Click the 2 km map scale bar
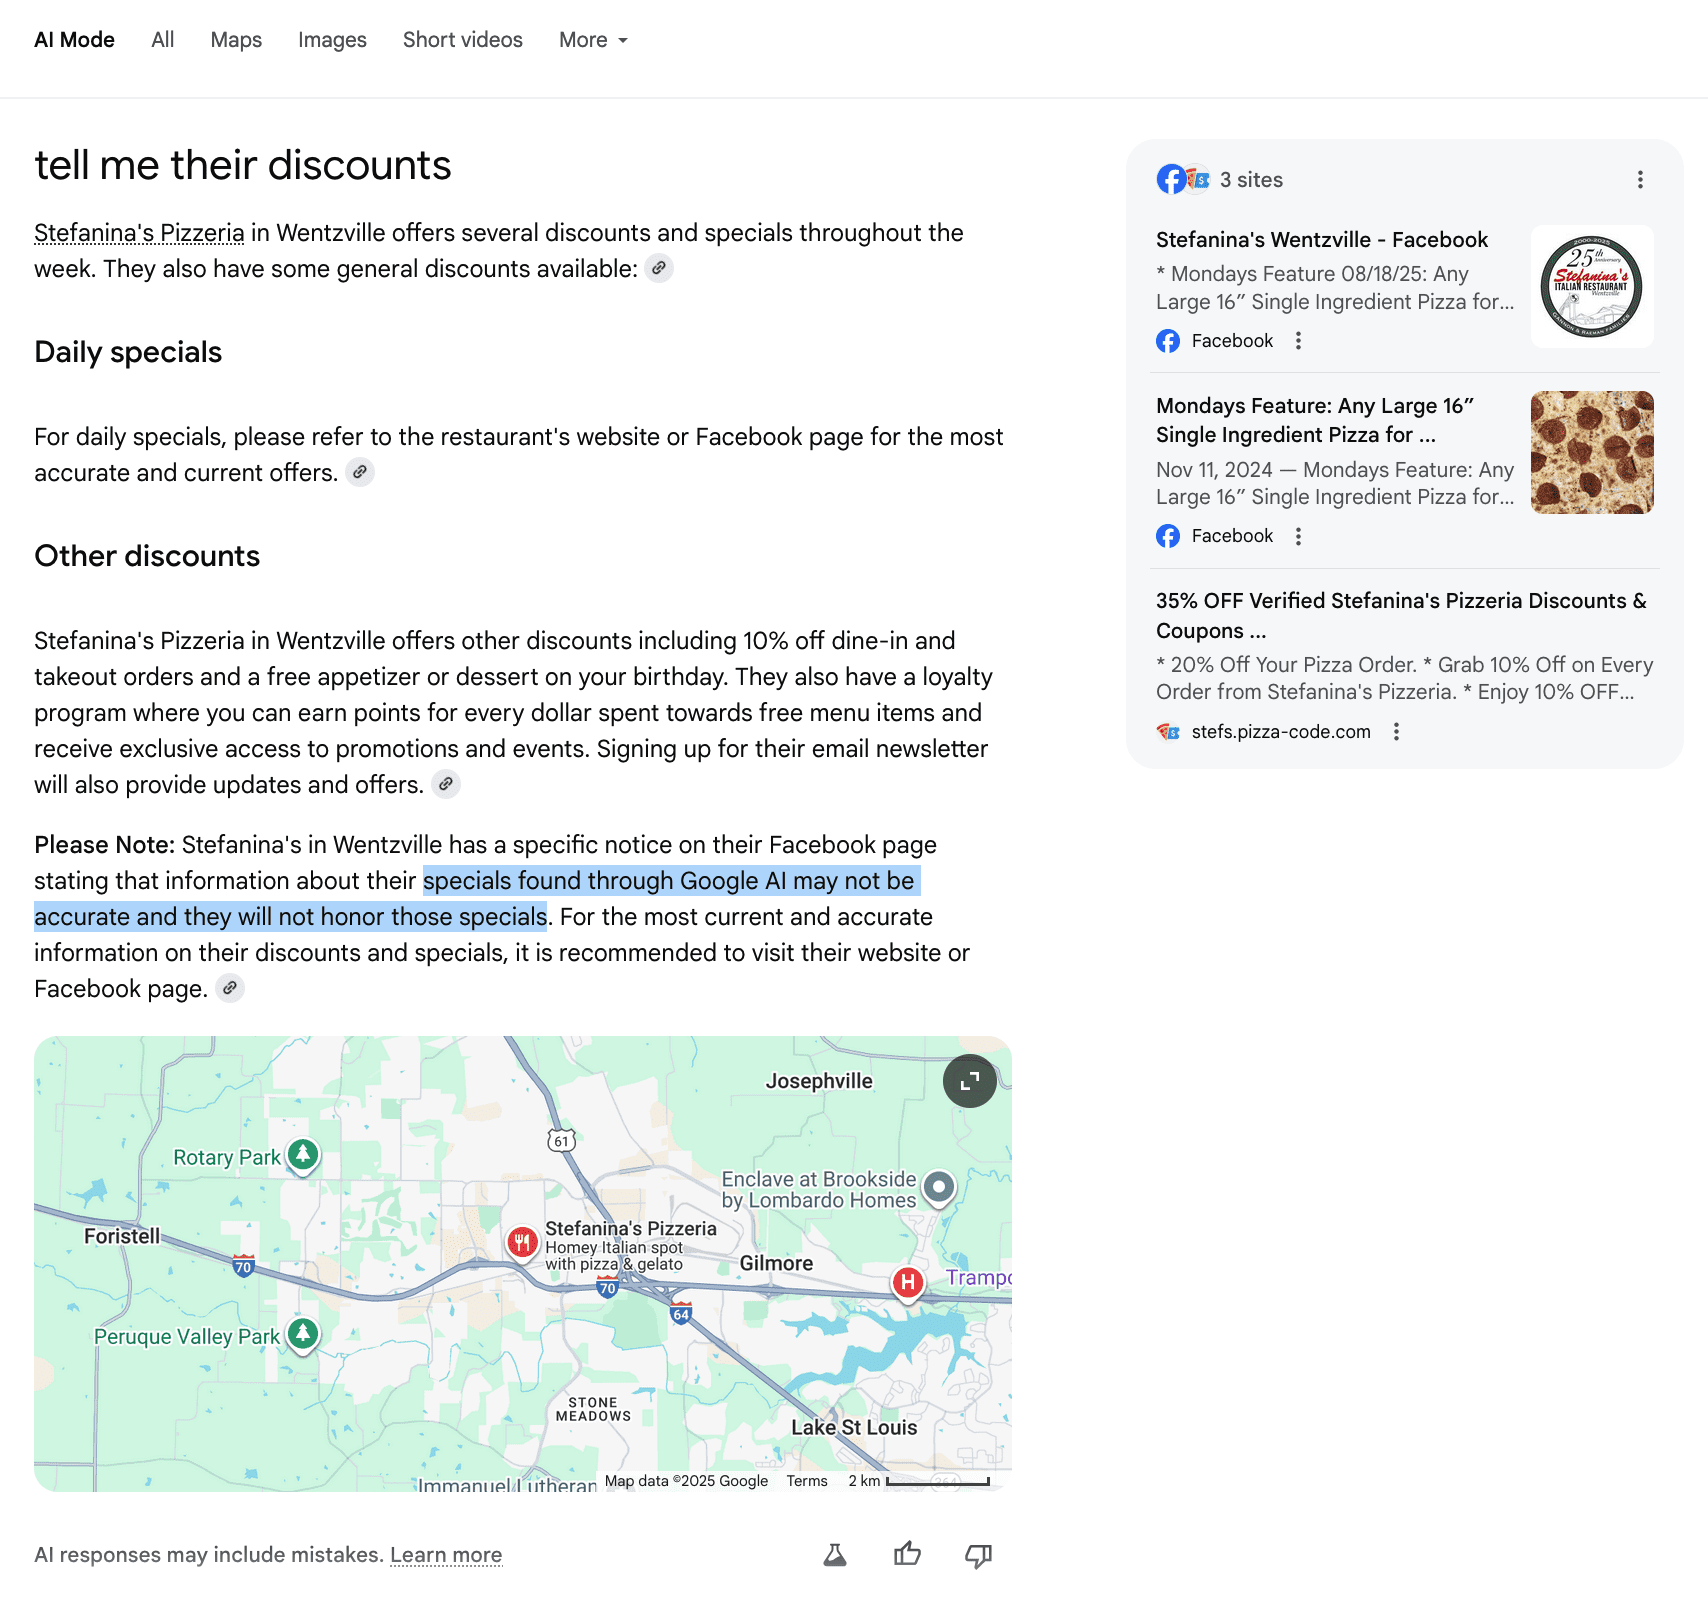 938,1481
